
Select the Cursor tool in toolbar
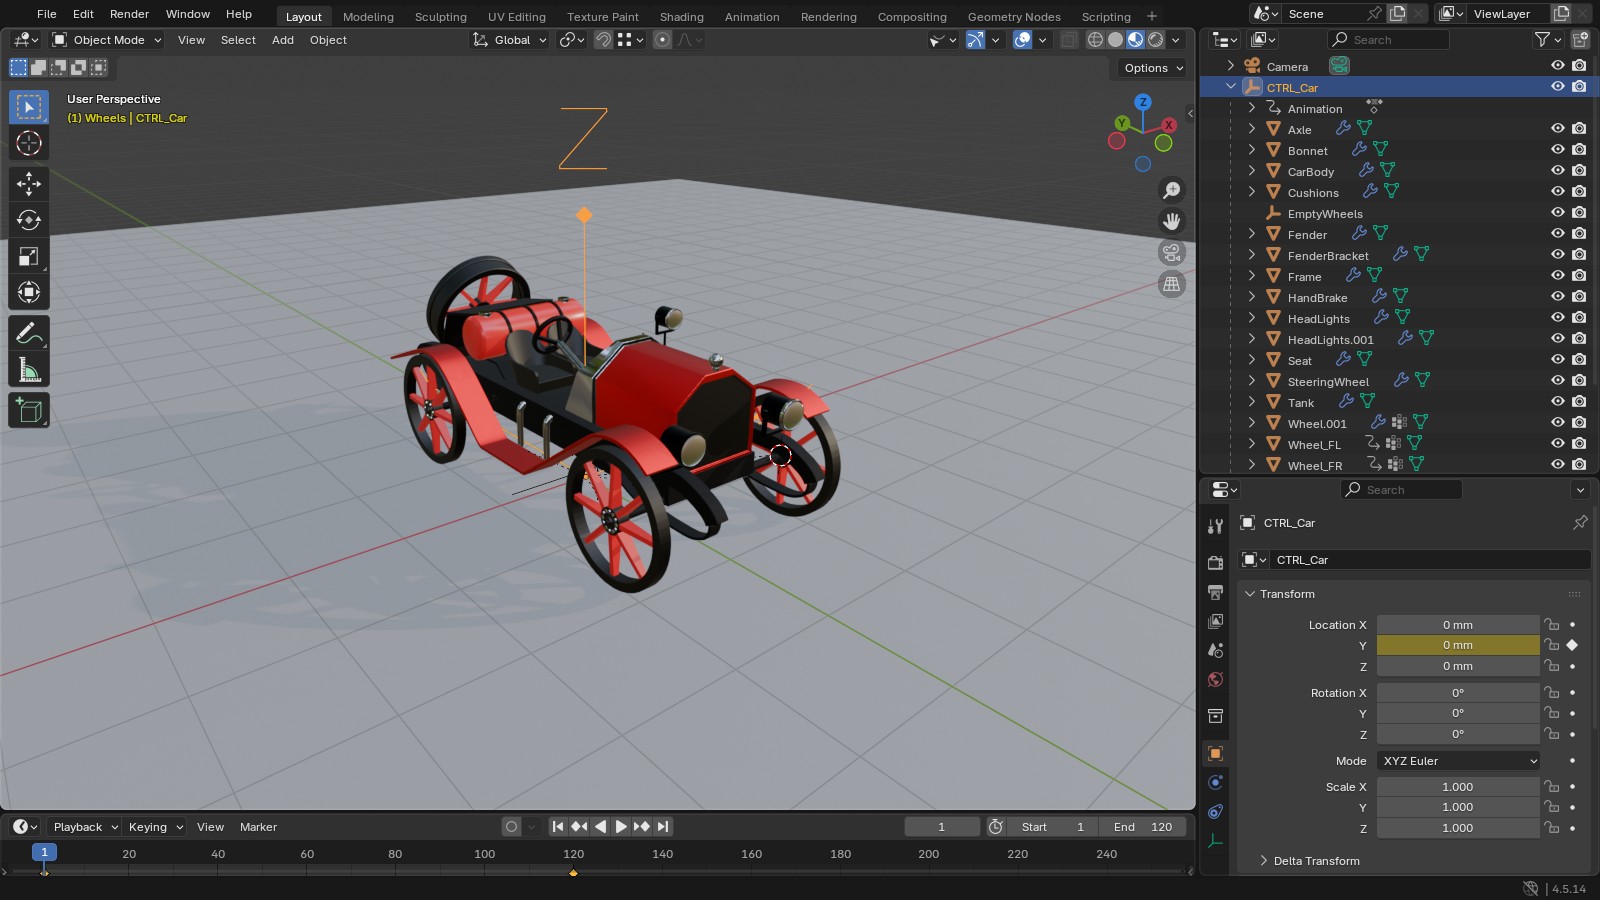point(29,143)
